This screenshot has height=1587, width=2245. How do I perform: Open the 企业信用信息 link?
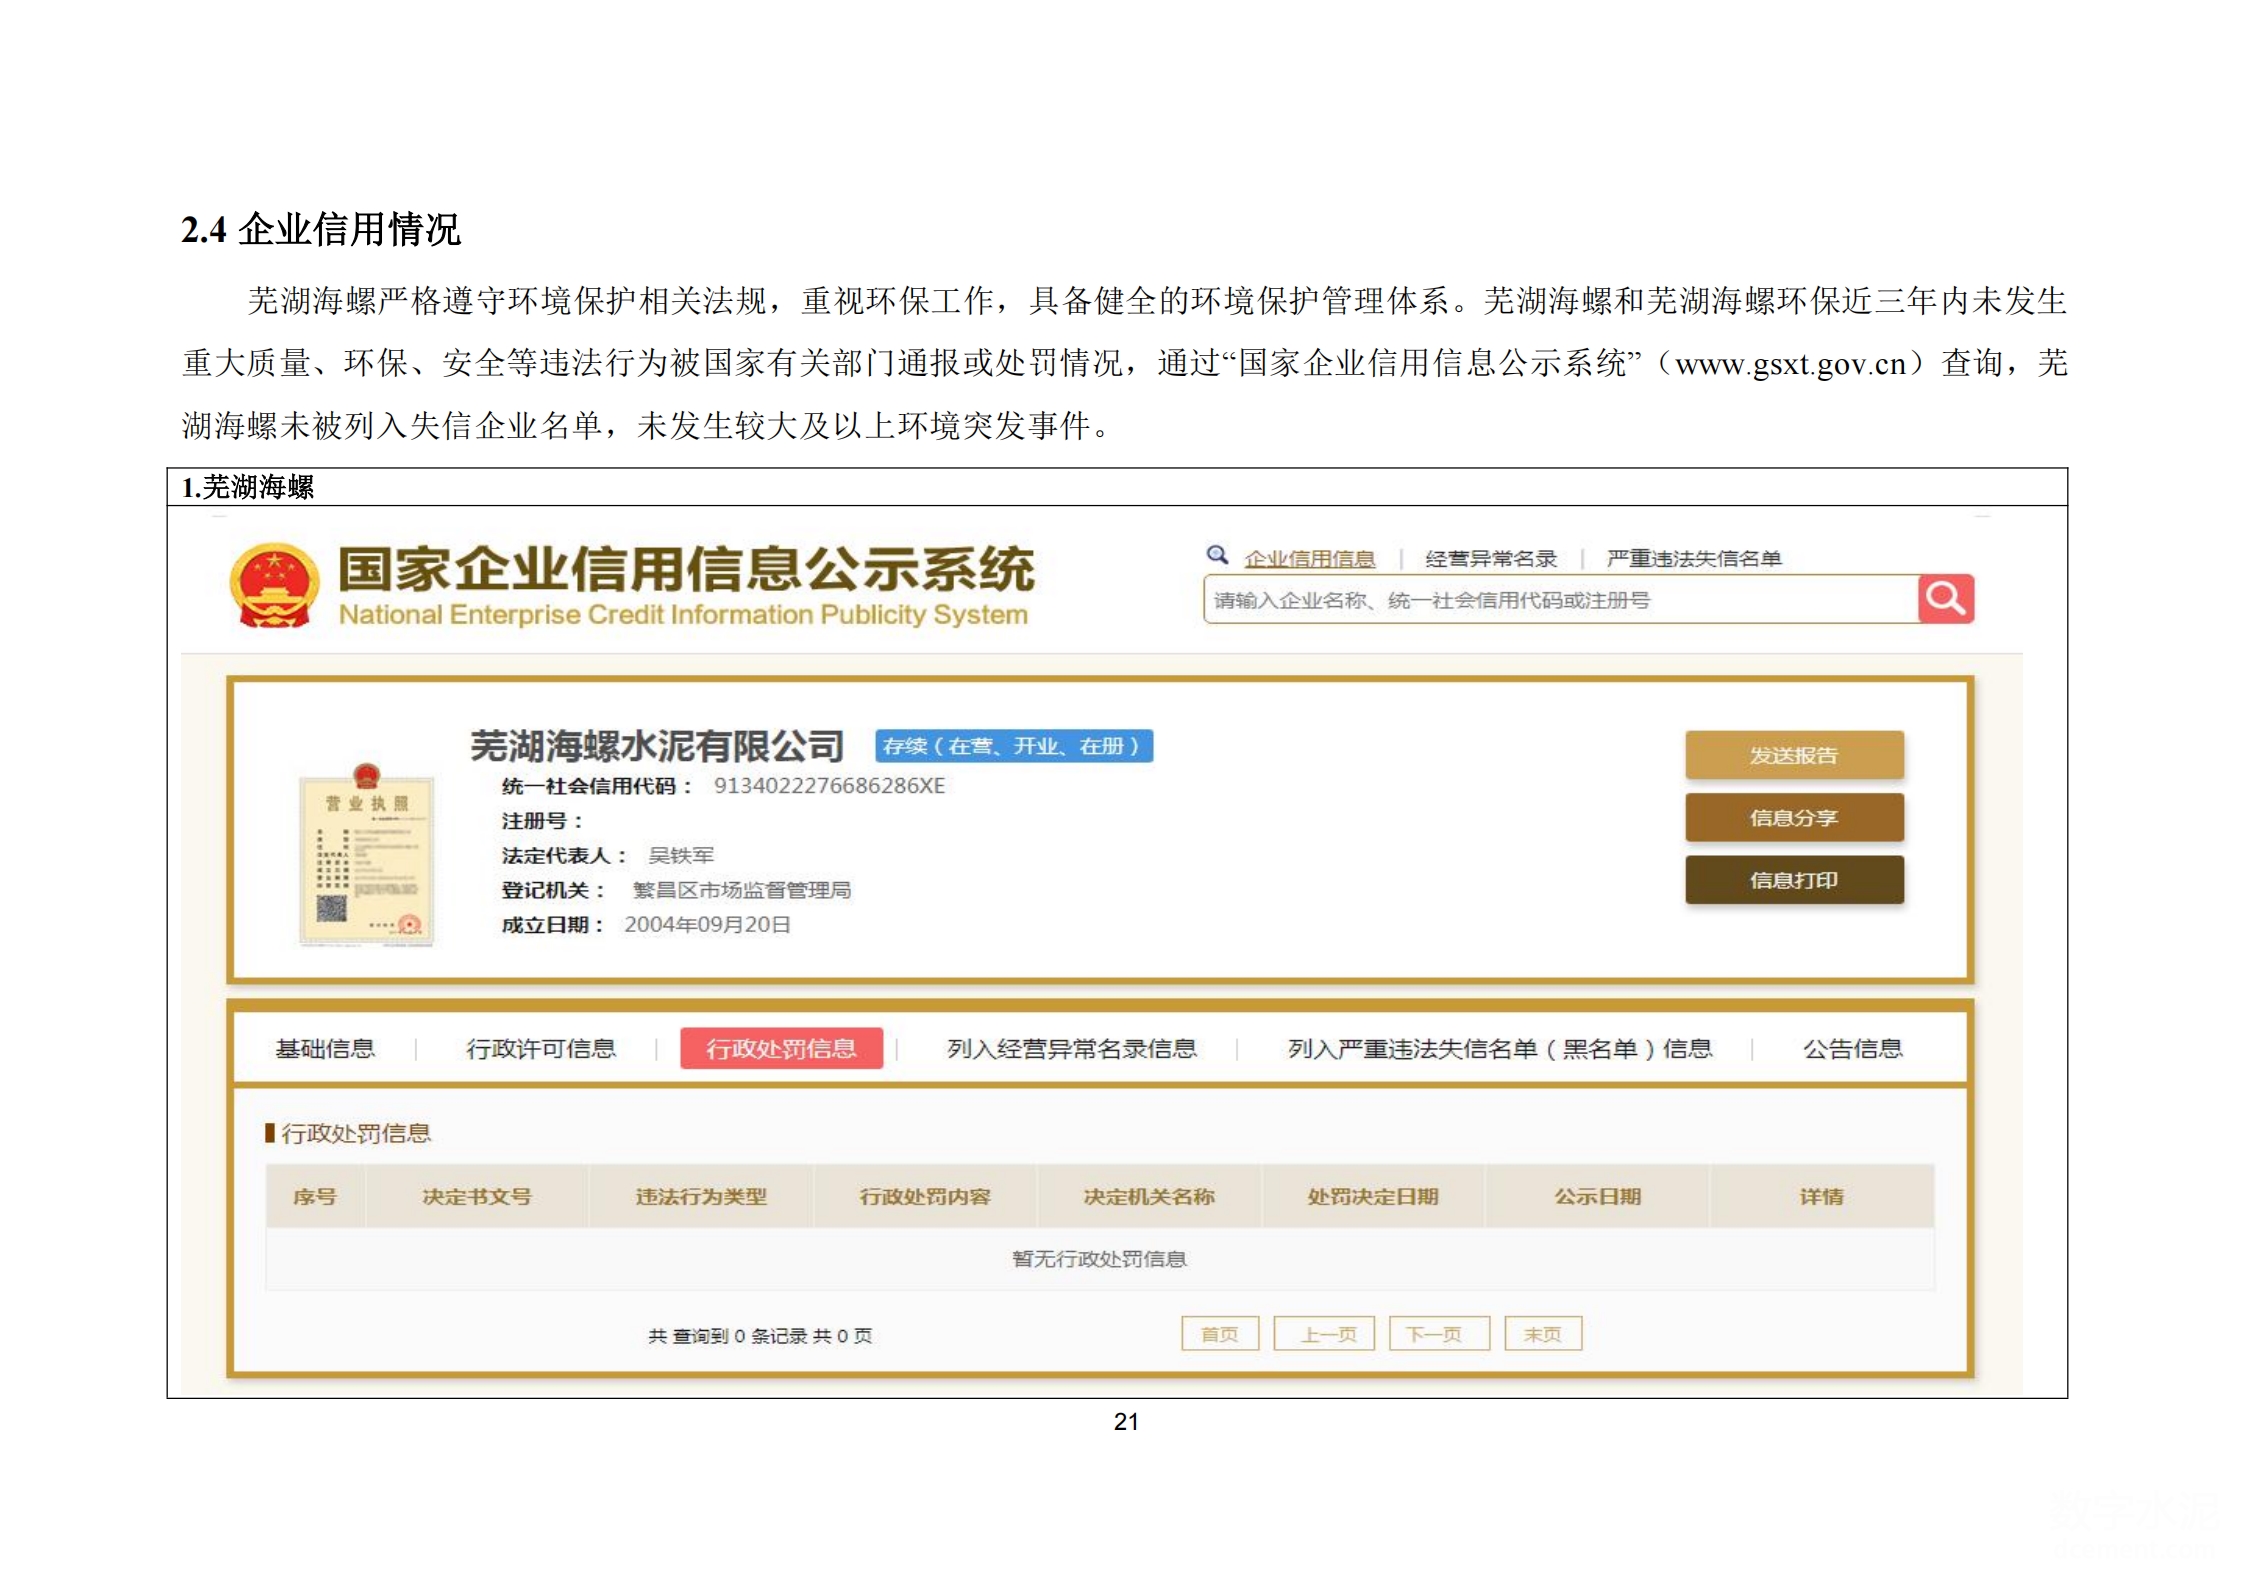[1308, 559]
